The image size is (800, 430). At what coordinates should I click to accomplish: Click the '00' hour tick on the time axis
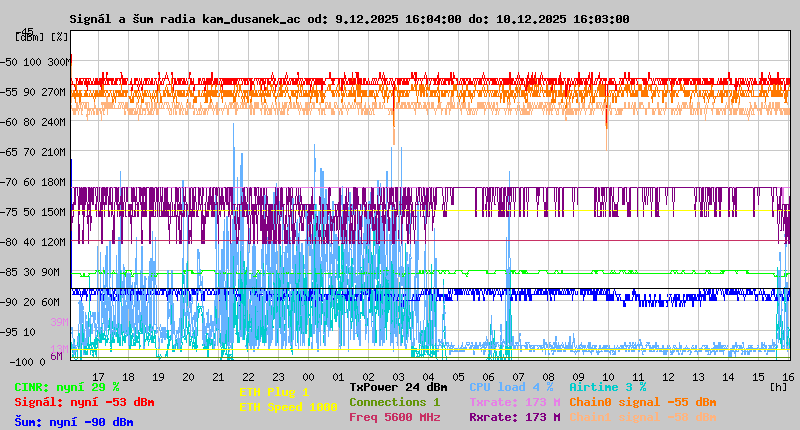point(308,377)
